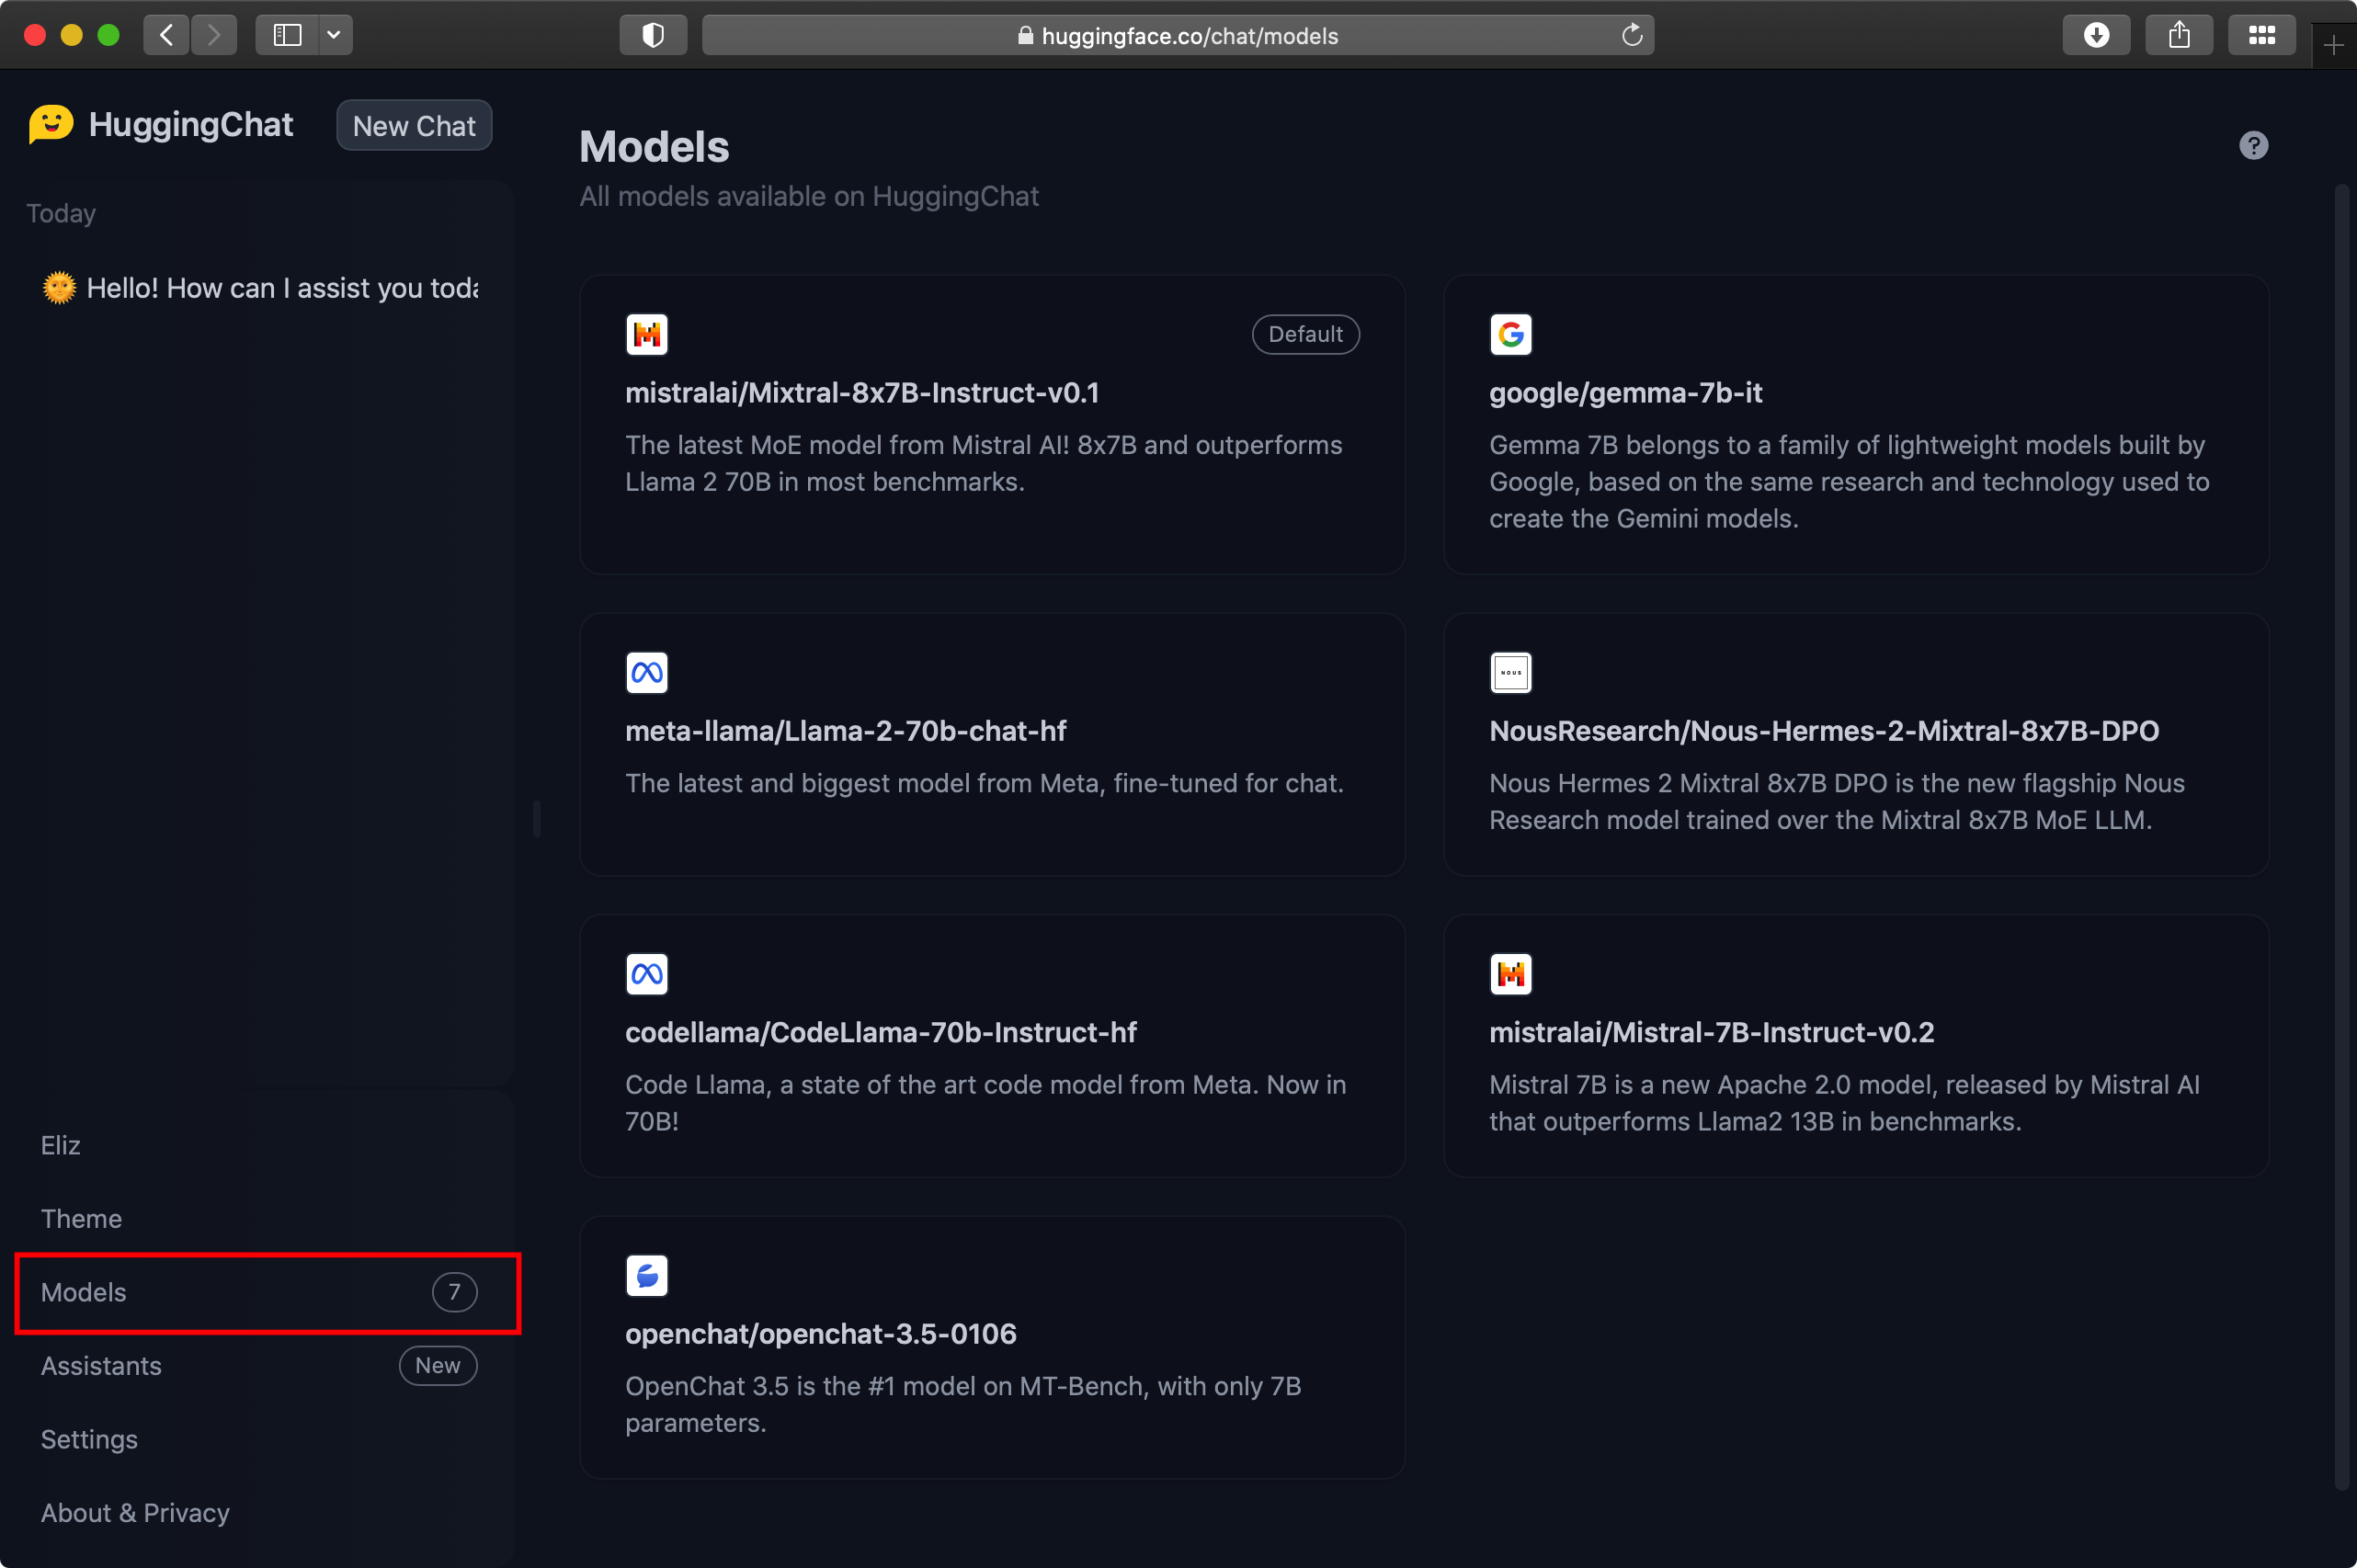Click the HuggingChat title link
Screen dimensions: 2357x1568
coord(190,125)
